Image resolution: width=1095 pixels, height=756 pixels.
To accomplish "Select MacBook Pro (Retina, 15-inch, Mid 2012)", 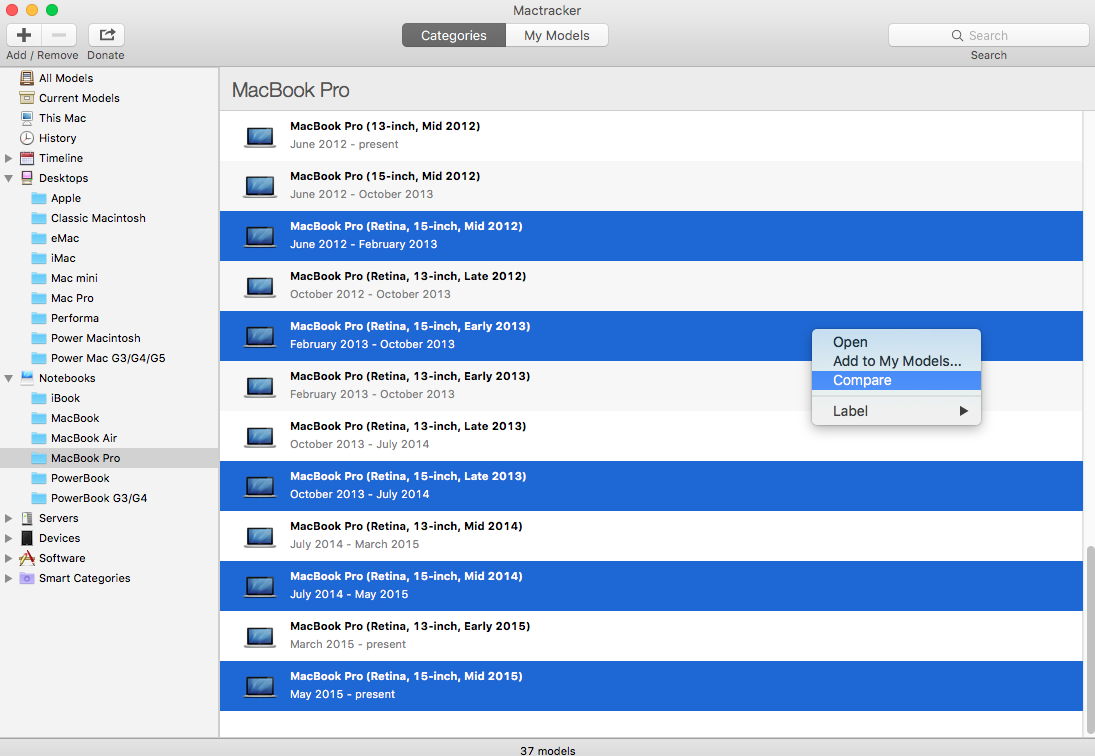I will point(651,236).
